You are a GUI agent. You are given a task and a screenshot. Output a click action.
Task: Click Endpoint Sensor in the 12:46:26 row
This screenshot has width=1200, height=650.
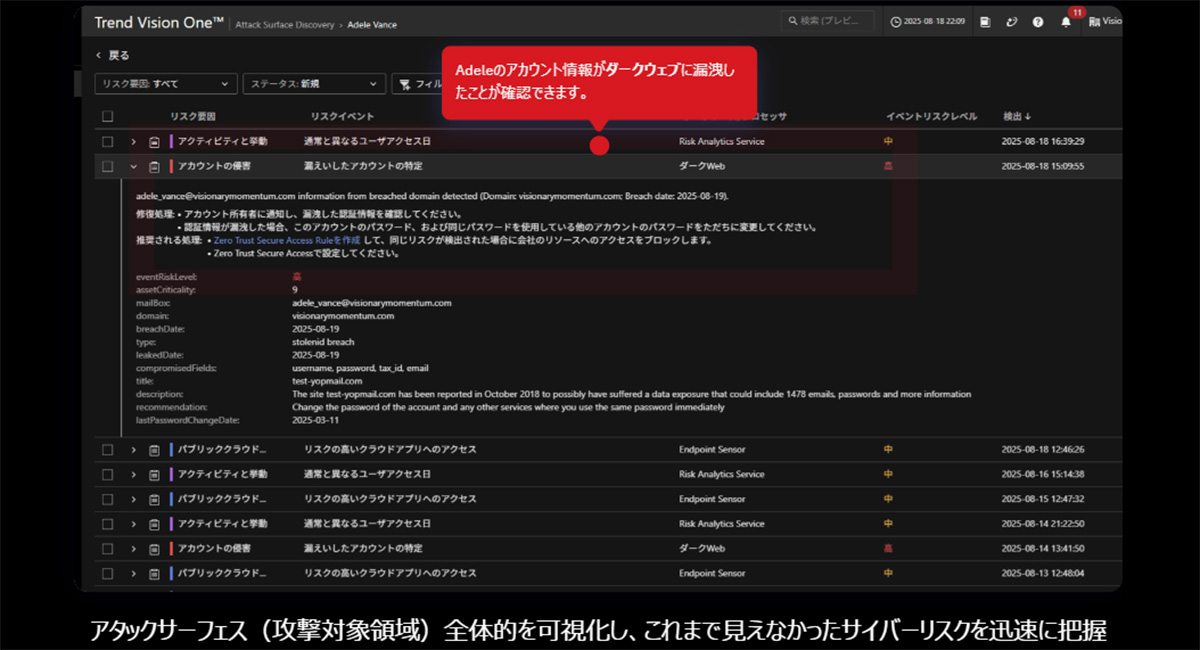pyautogui.click(x=712, y=450)
